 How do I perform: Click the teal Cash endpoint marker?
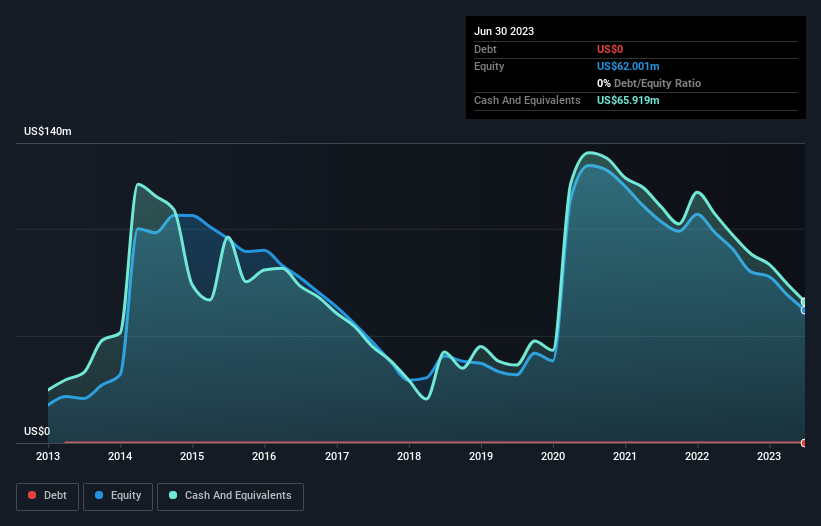(x=804, y=301)
